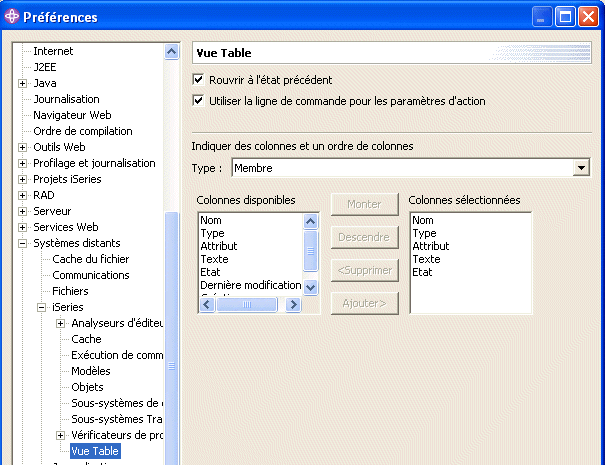Click the <Supprimer button
This screenshot has width=605, height=465.
(365, 270)
